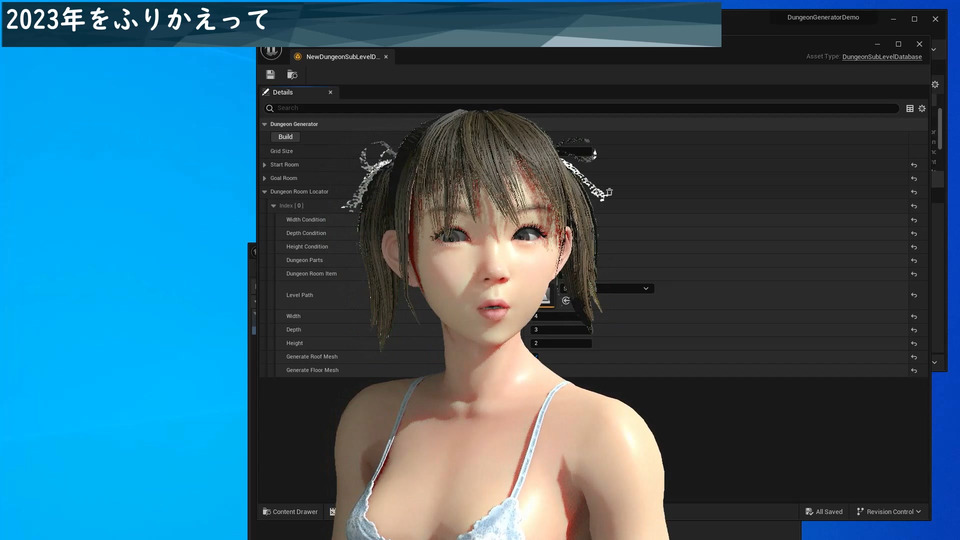Click chevron at DungeonGeneratorDemo window top right
960x540 pixels.
[934, 50]
